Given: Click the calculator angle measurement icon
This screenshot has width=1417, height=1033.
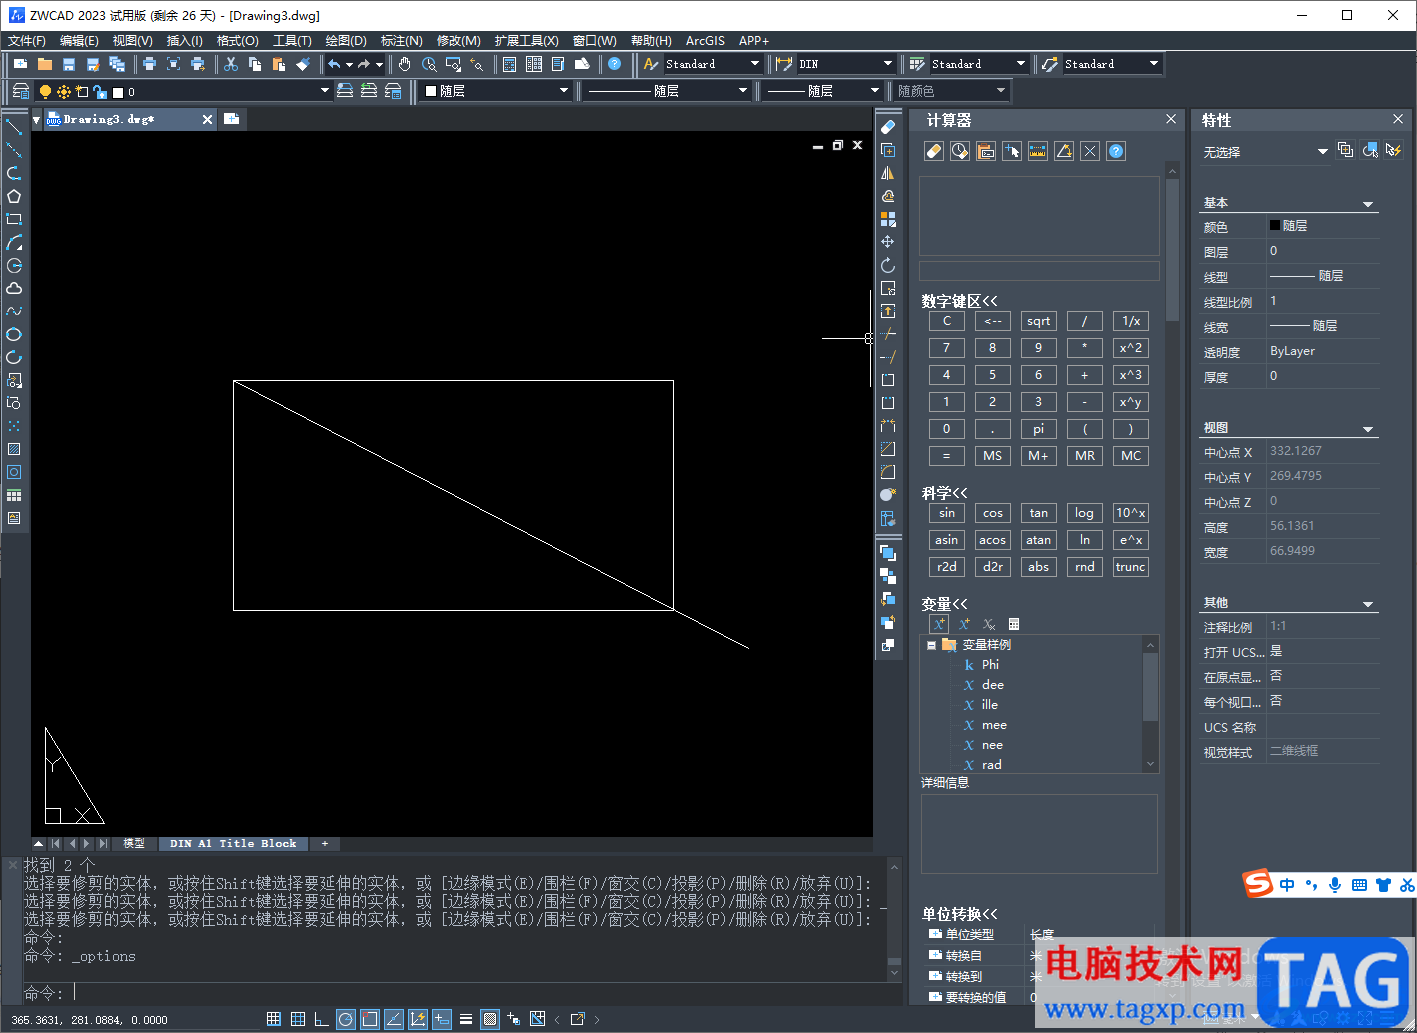Looking at the screenshot, I should point(1064,151).
